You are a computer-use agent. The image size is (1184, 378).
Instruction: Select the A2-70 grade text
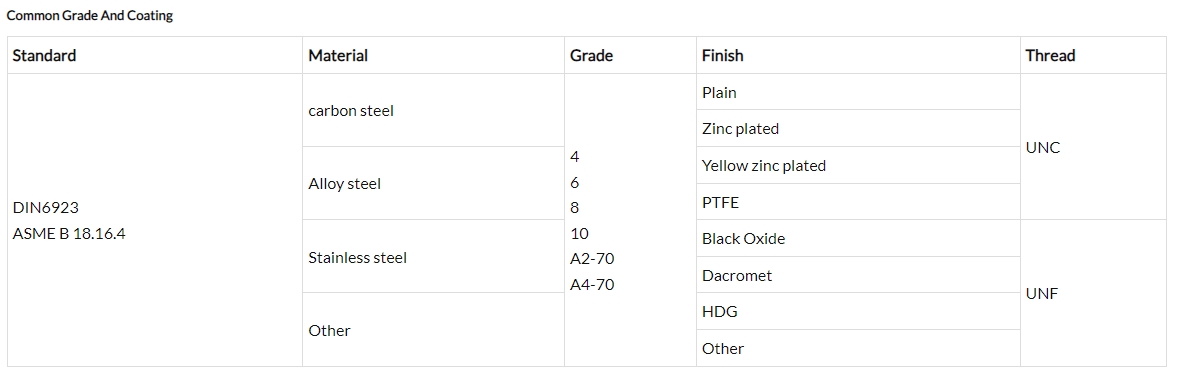click(x=592, y=259)
